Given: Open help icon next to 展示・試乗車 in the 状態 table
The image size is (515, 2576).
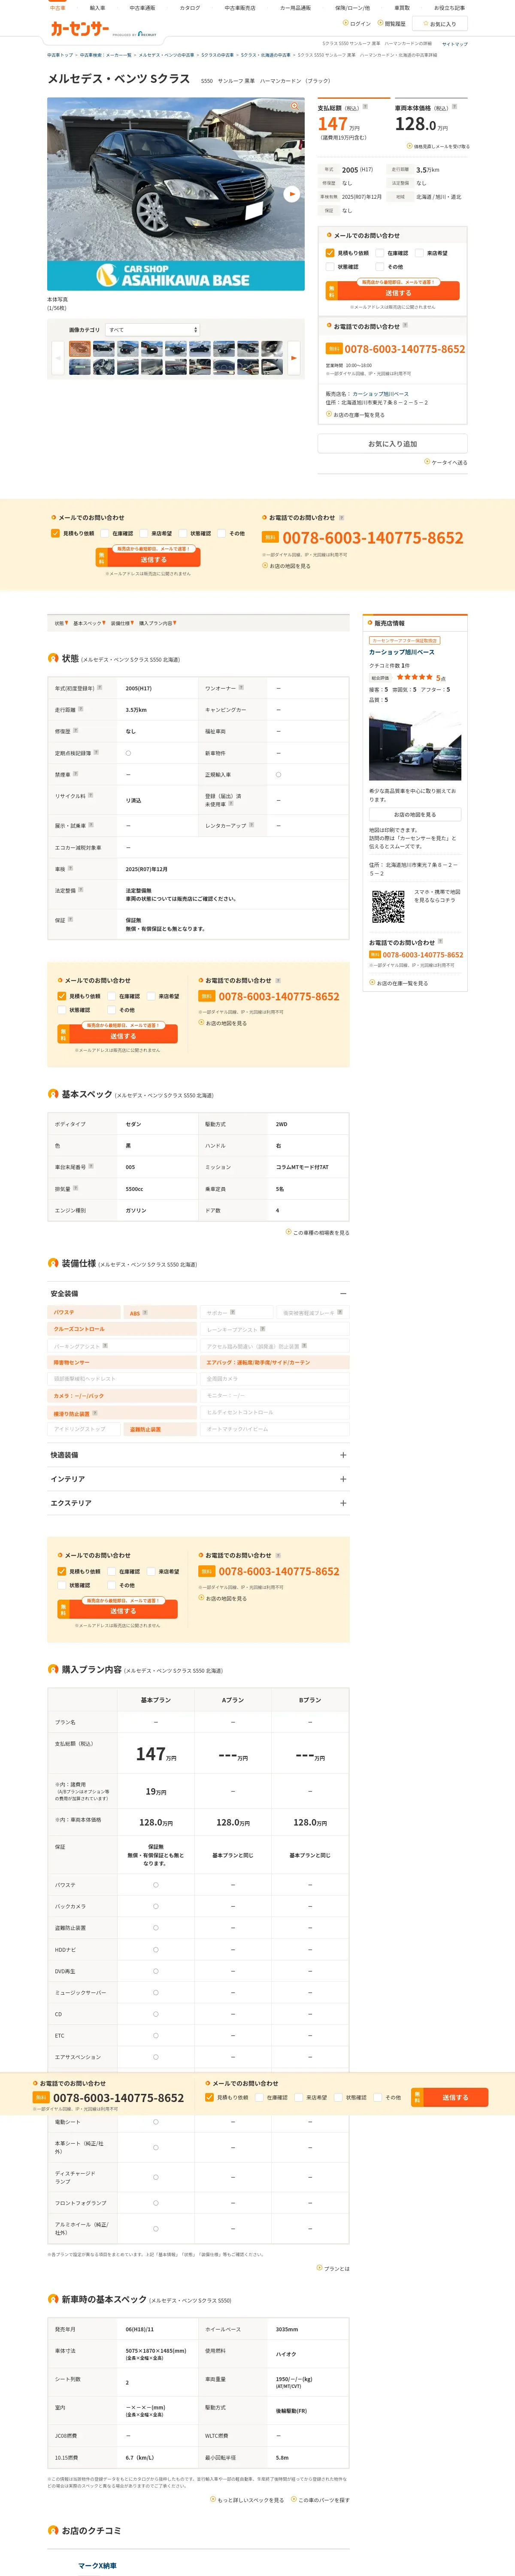Looking at the screenshot, I should click(x=91, y=825).
